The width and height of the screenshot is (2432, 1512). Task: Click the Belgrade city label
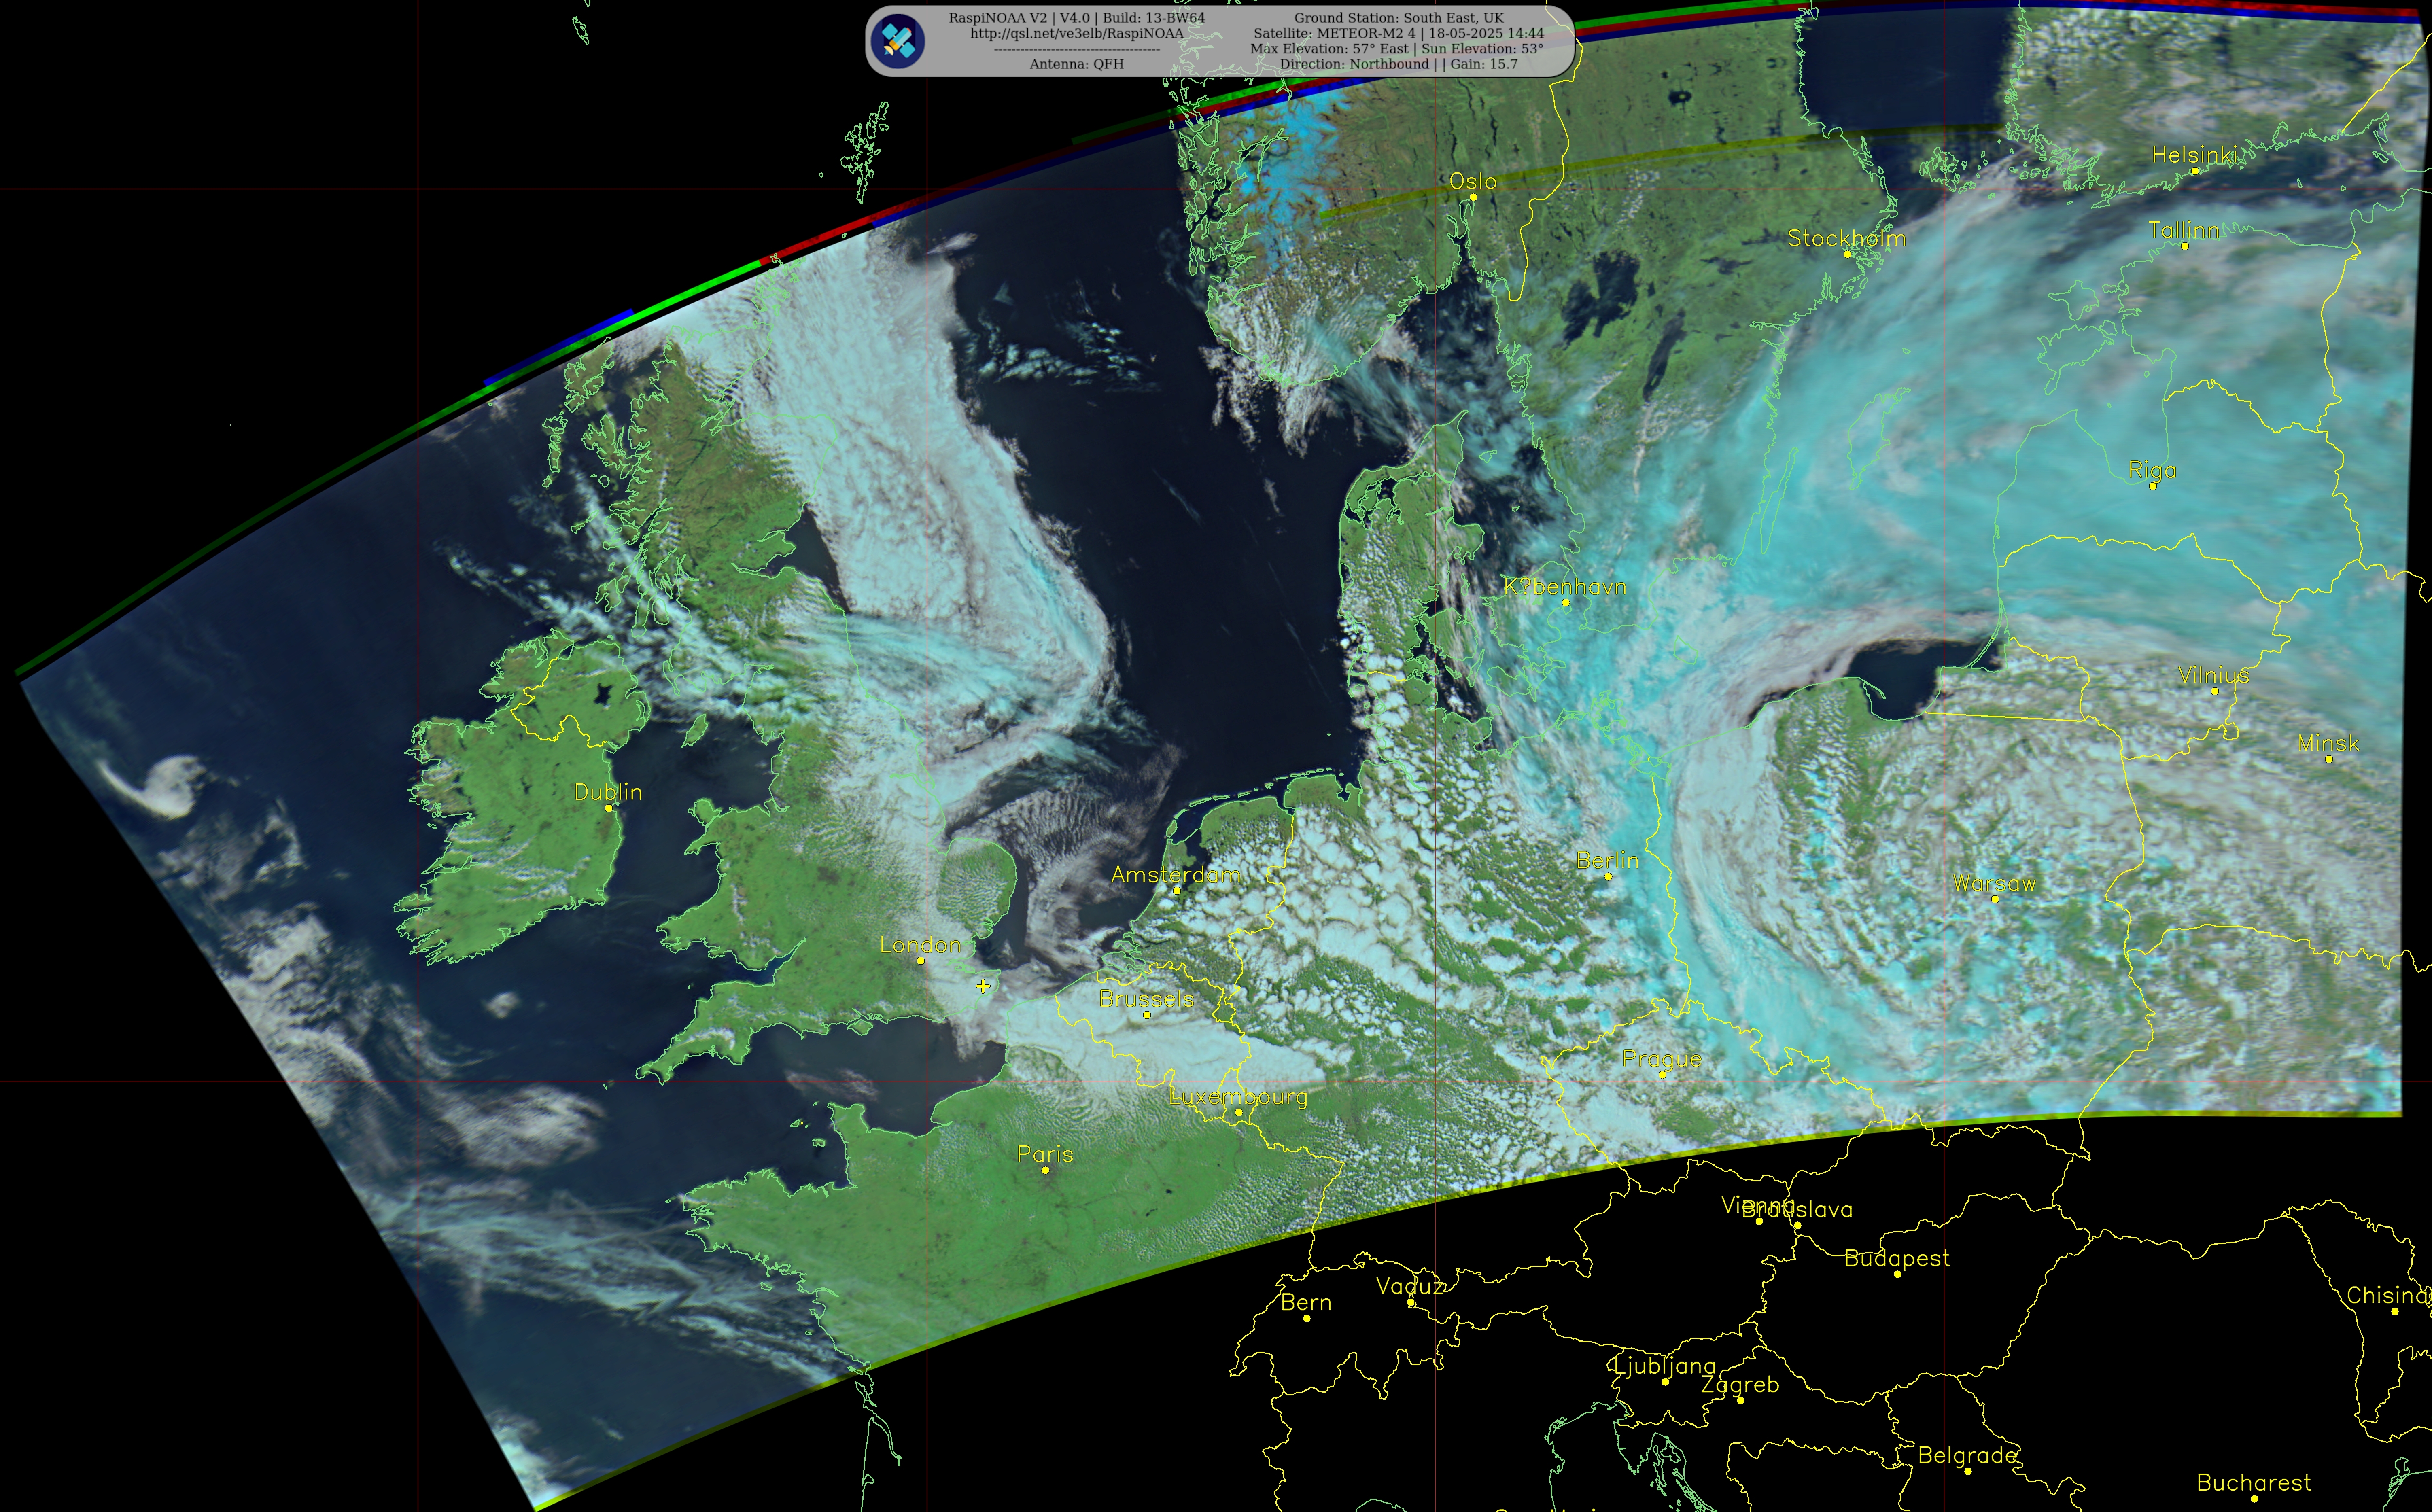(x=1967, y=1456)
